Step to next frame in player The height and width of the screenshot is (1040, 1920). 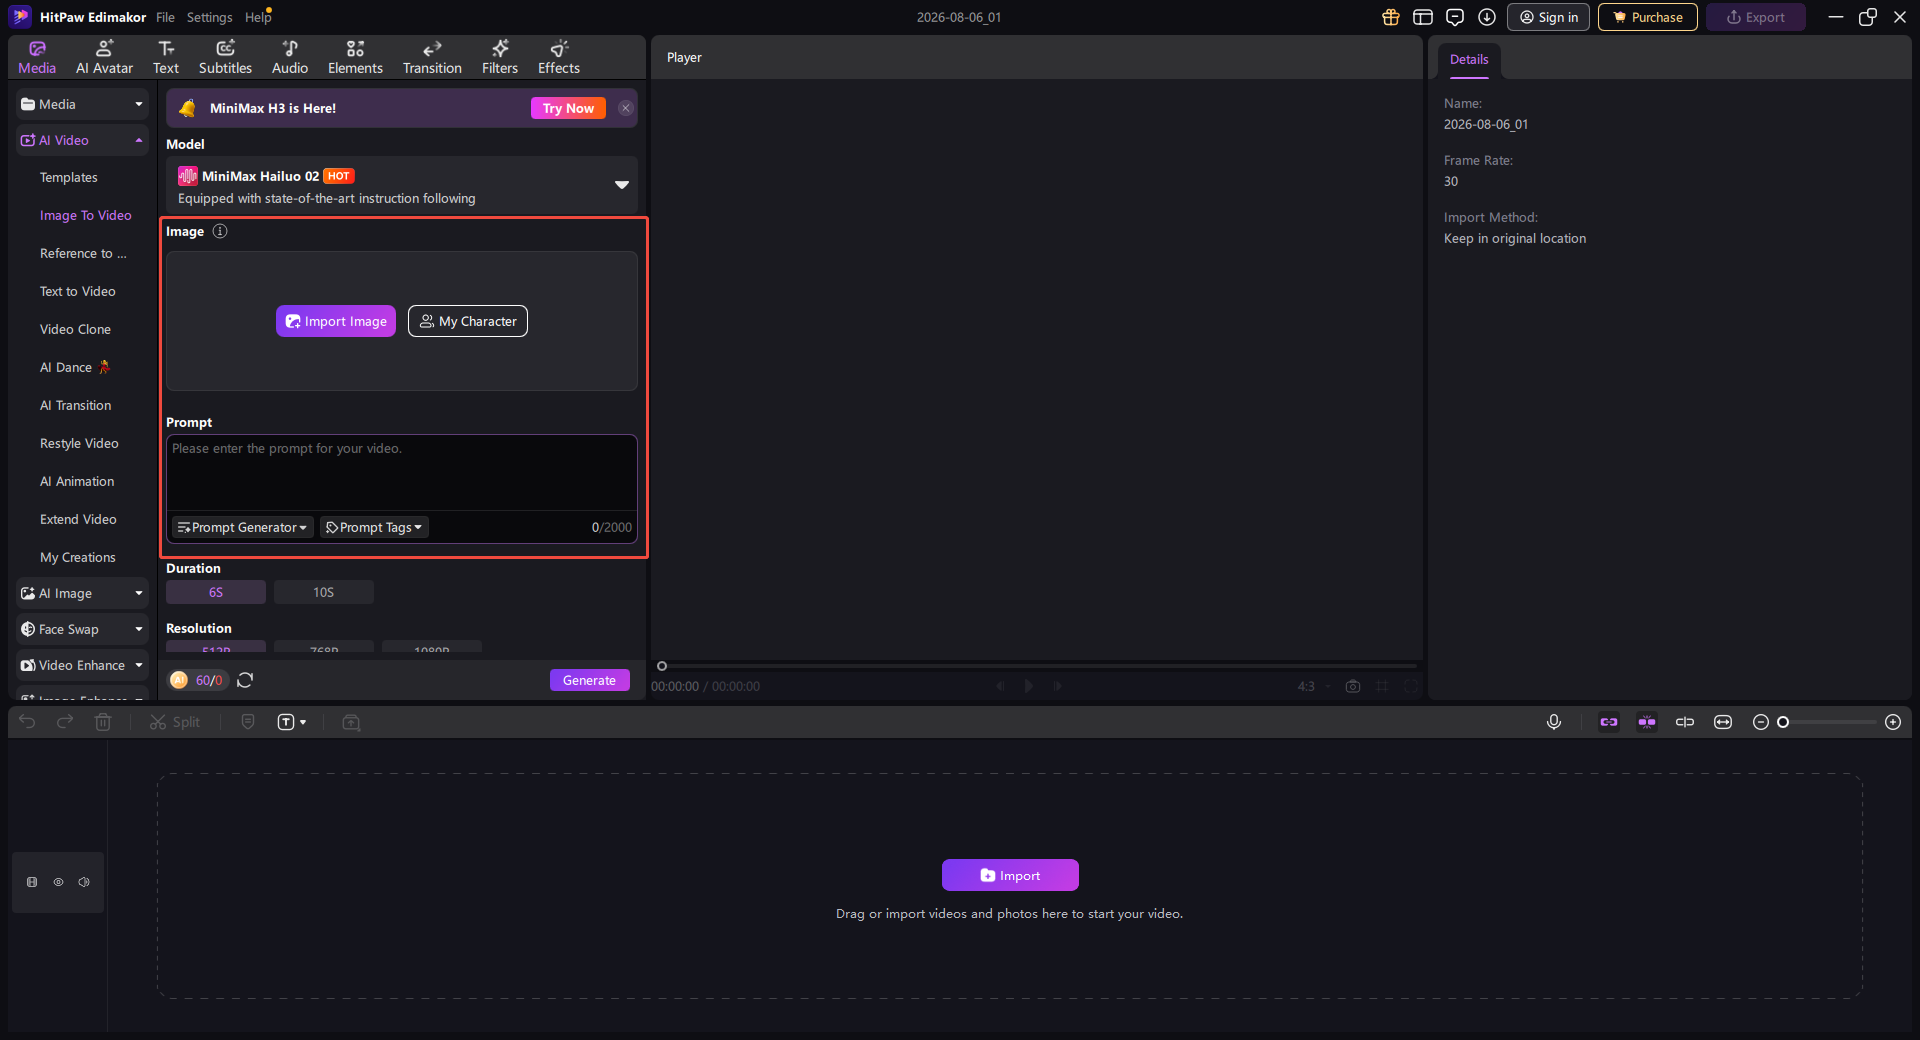[x=1058, y=686]
